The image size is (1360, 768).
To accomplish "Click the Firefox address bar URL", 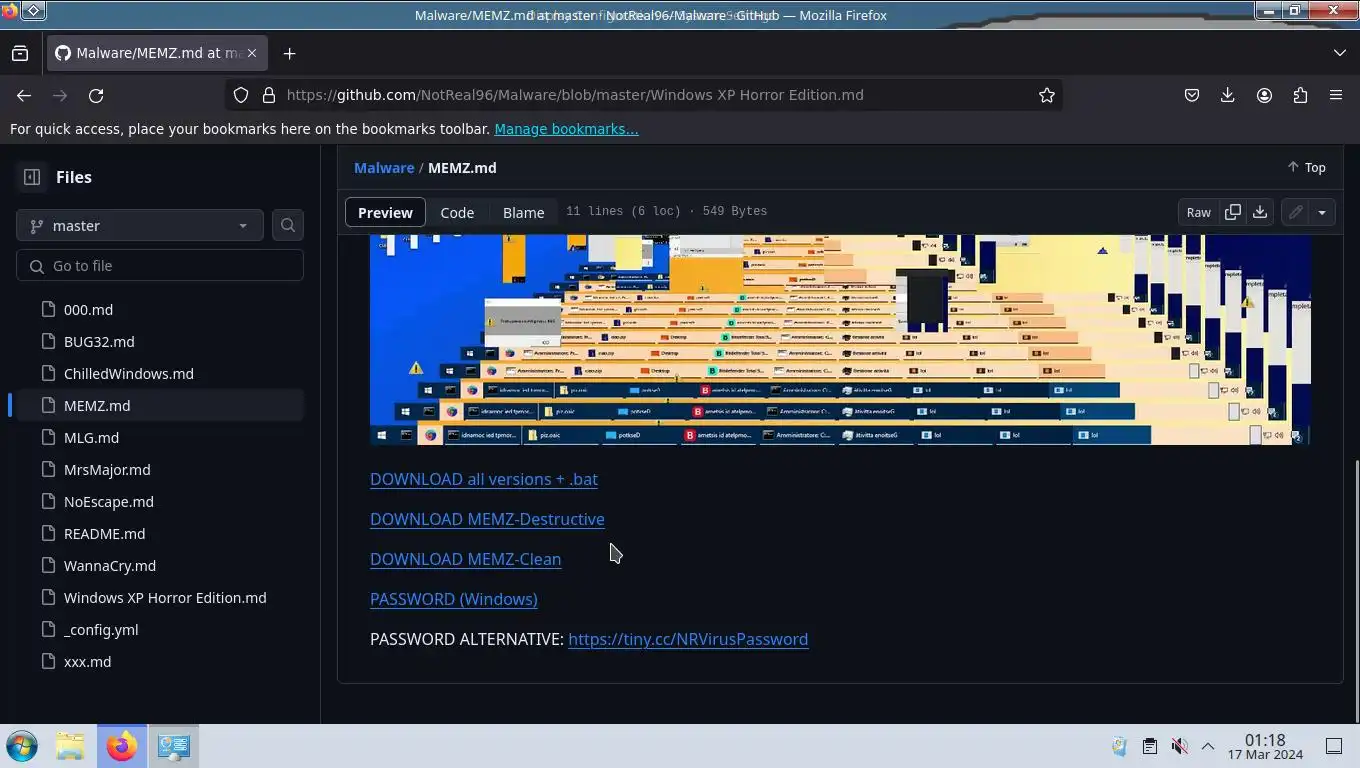I will (x=575, y=95).
